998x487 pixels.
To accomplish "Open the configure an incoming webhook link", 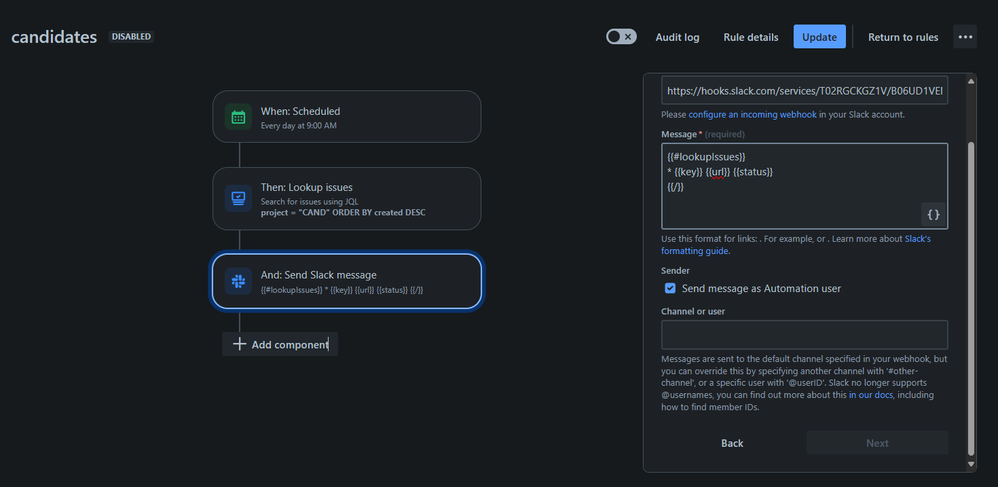I will 752,115.
